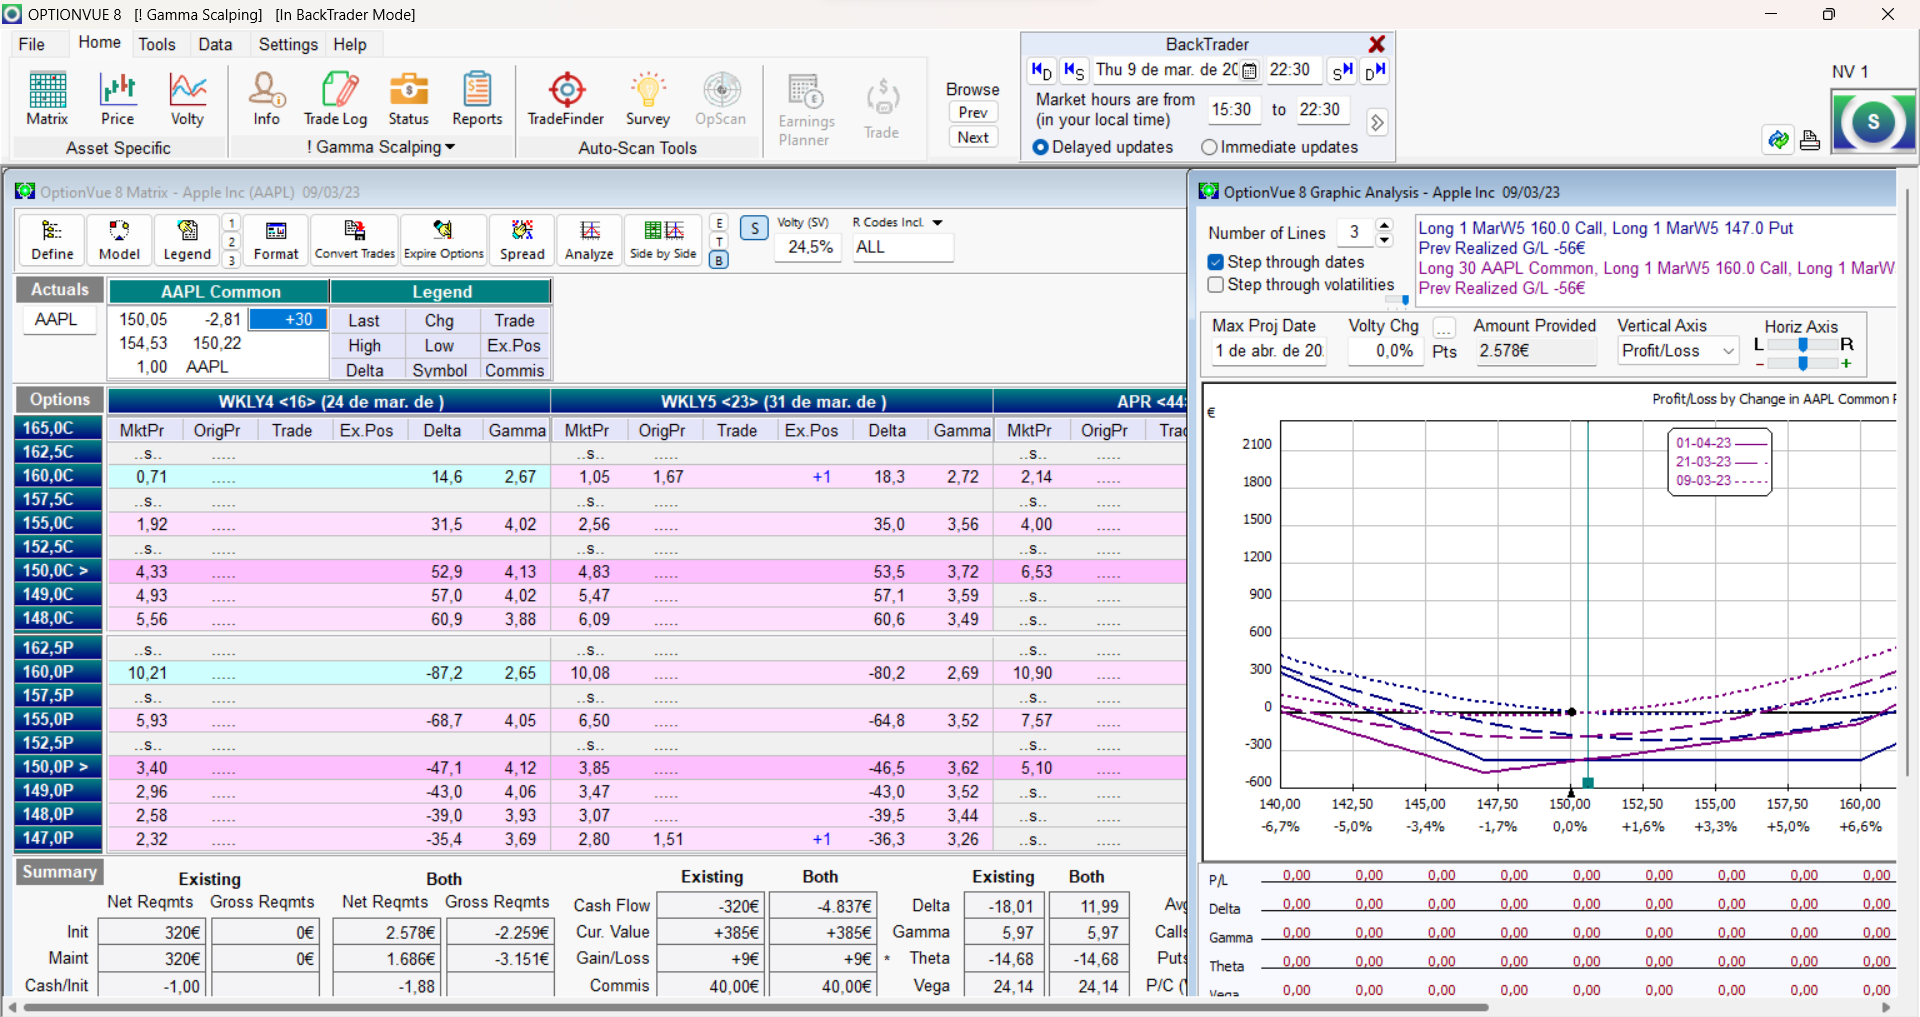
Task: Select the 150,0C > option row label
Action: [58, 571]
